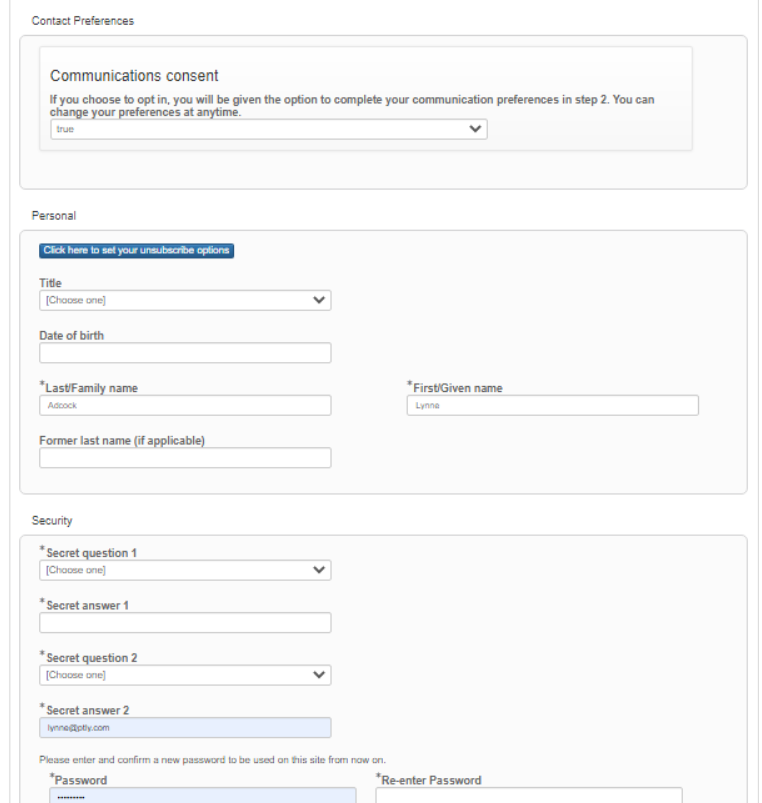
Task: Click the Date of birth field
Action: tap(185, 353)
